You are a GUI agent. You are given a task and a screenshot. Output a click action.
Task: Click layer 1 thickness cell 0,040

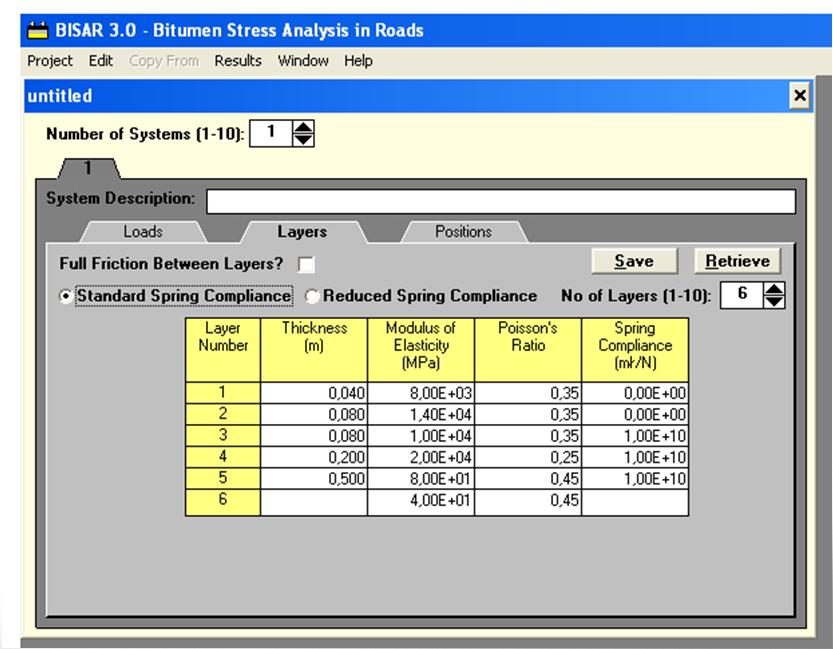click(x=314, y=393)
